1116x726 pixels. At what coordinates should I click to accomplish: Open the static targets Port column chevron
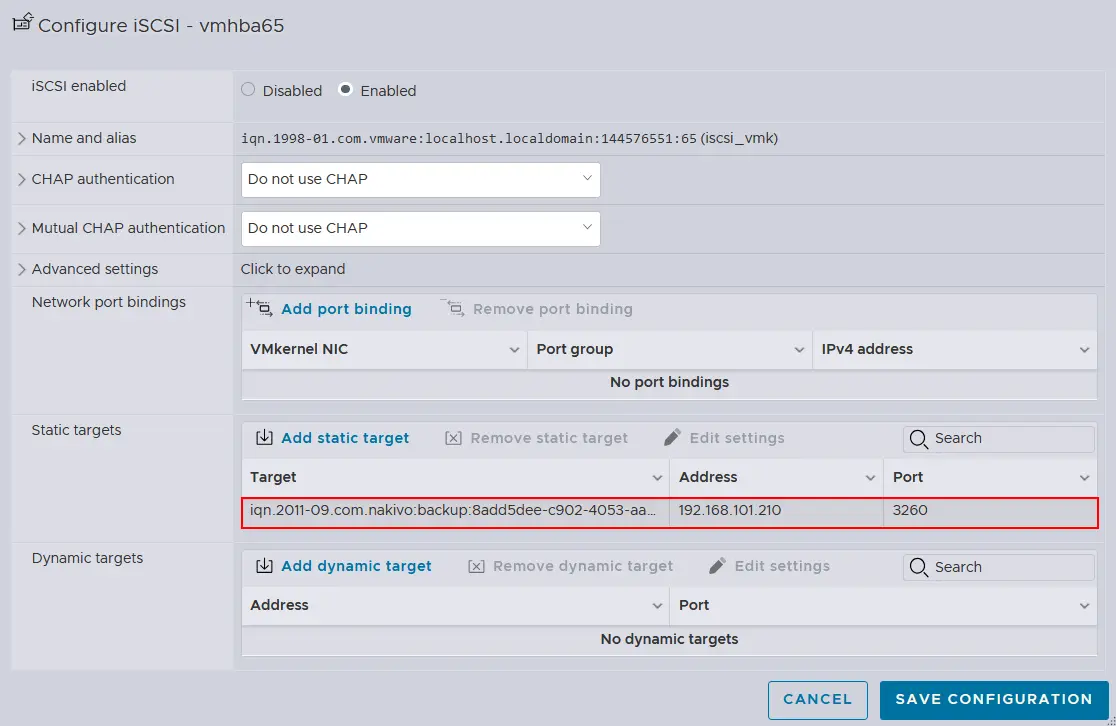coord(1084,478)
